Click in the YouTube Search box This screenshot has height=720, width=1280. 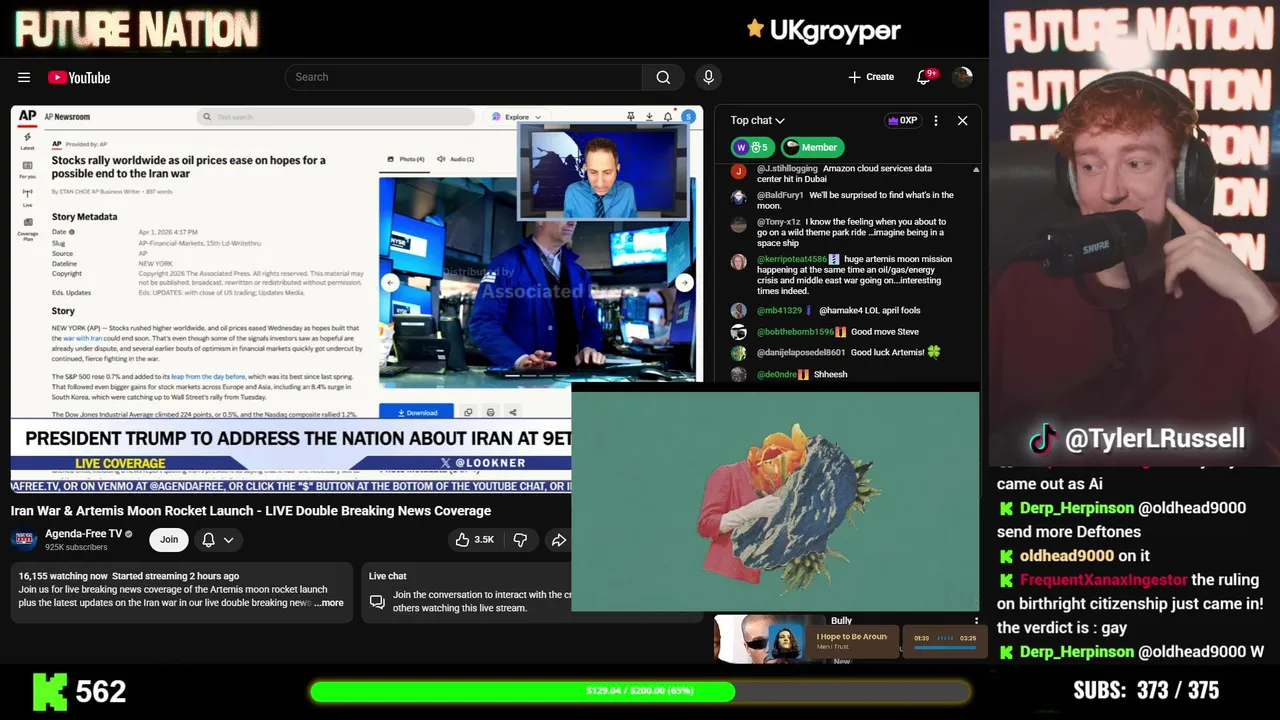pos(464,77)
